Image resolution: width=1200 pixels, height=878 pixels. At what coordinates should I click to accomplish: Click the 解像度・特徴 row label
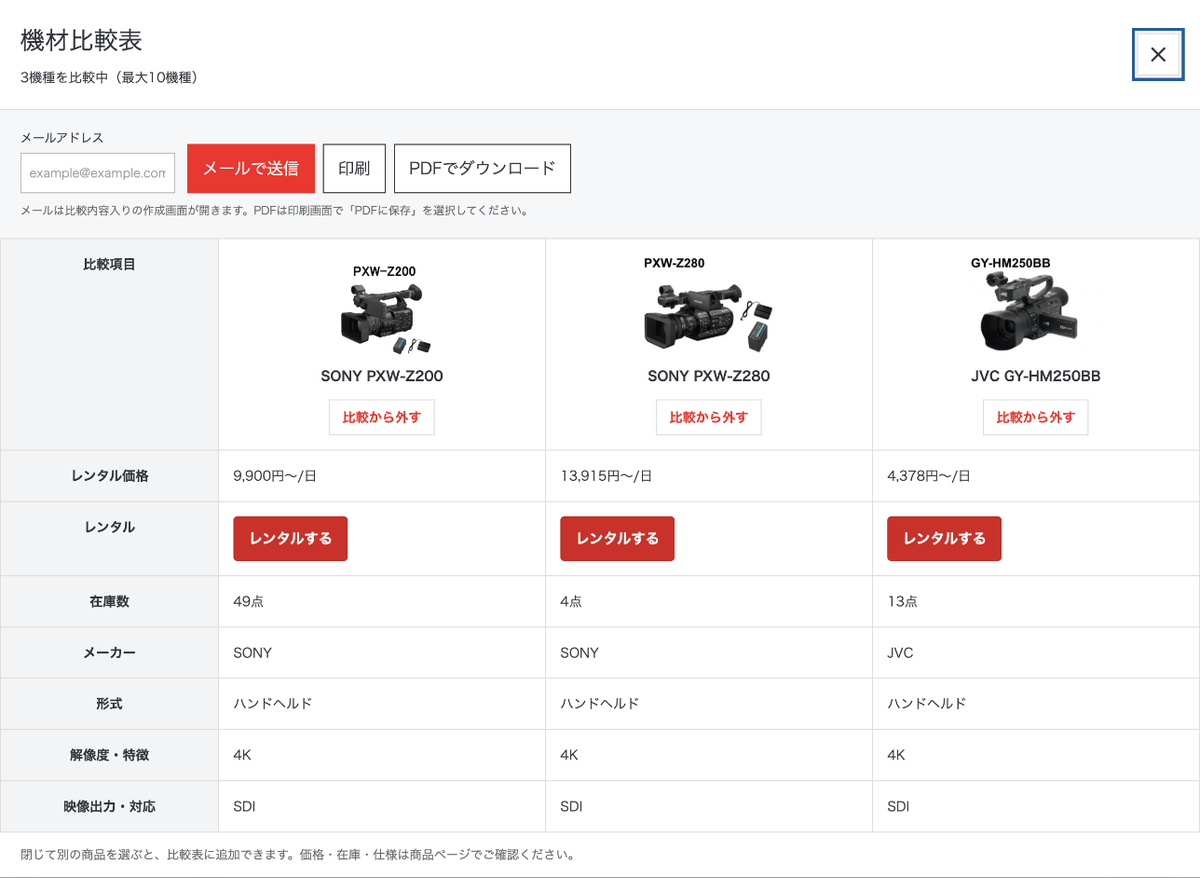[x=109, y=755]
